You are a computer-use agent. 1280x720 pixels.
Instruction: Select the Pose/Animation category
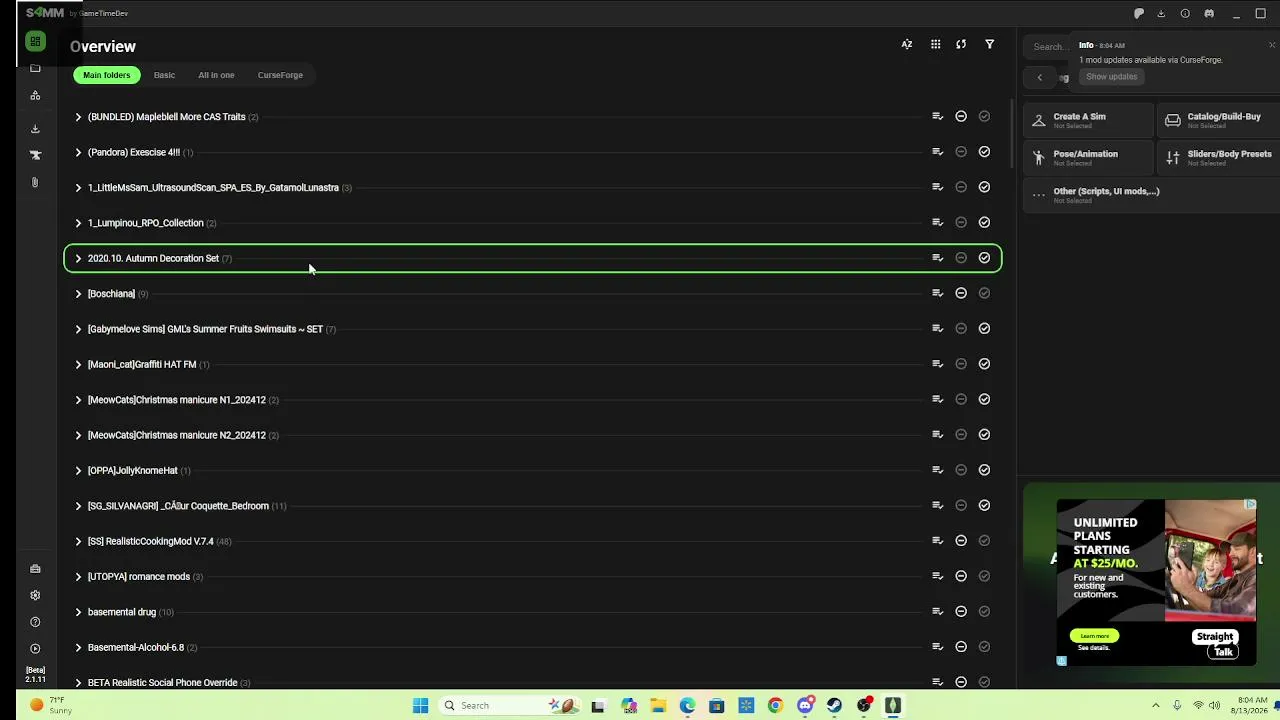point(1088,157)
